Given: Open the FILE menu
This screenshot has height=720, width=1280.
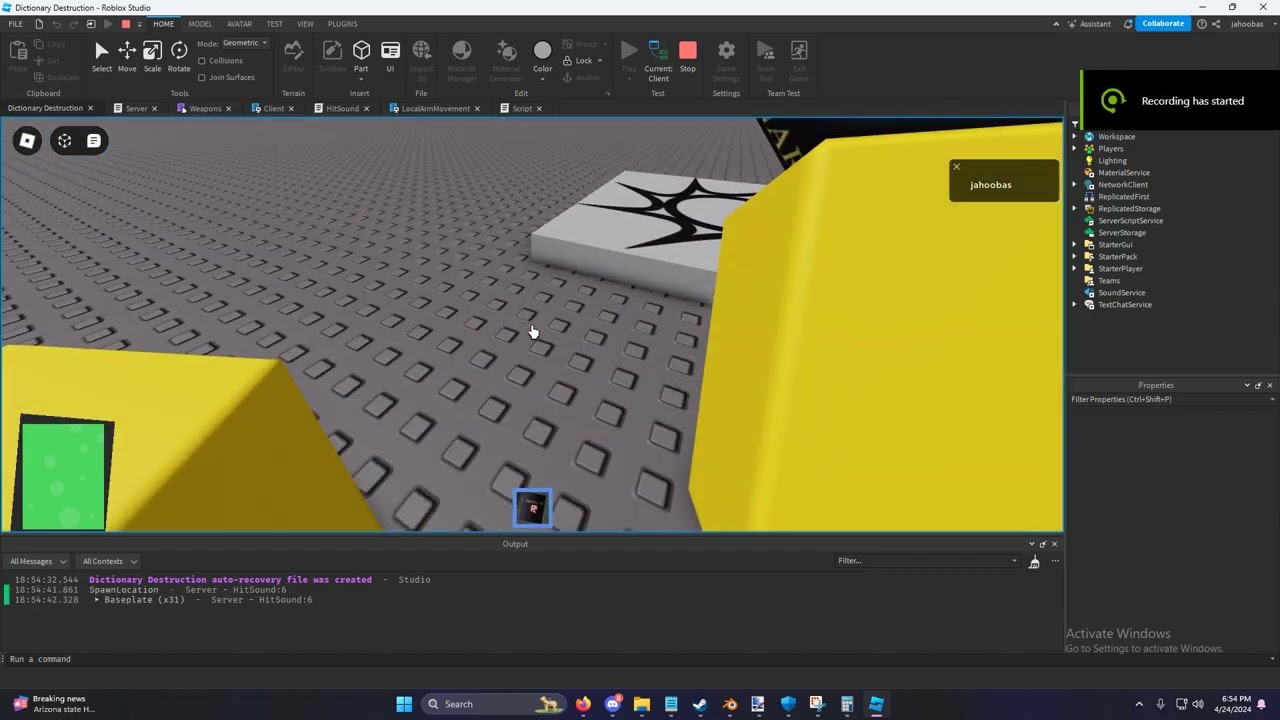Looking at the screenshot, I should 16,24.
